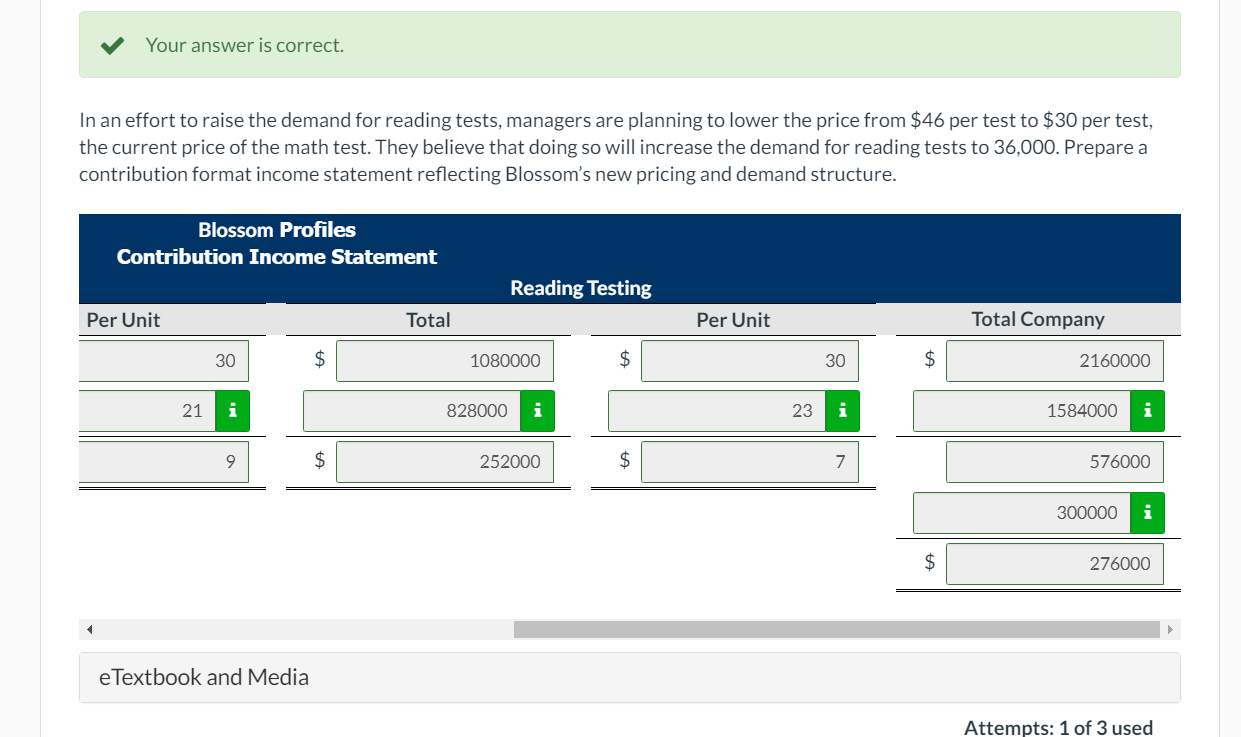
Task: Expand the eTextbook and Media section
Action: coord(205,677)
